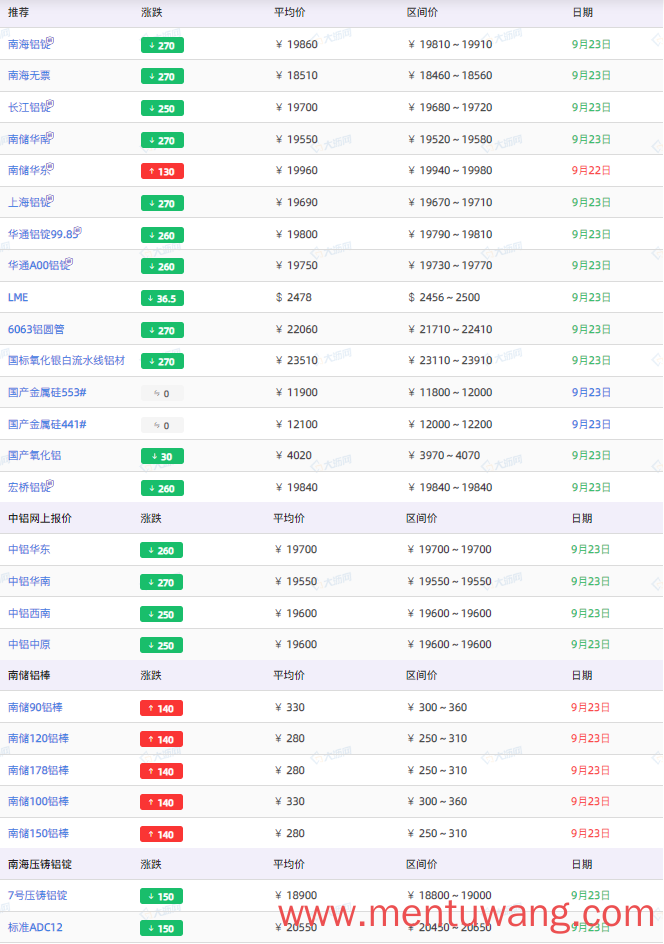Select the average price ¥ 18900
Screen dimensions: 664x944
click(x=296, y=896)
